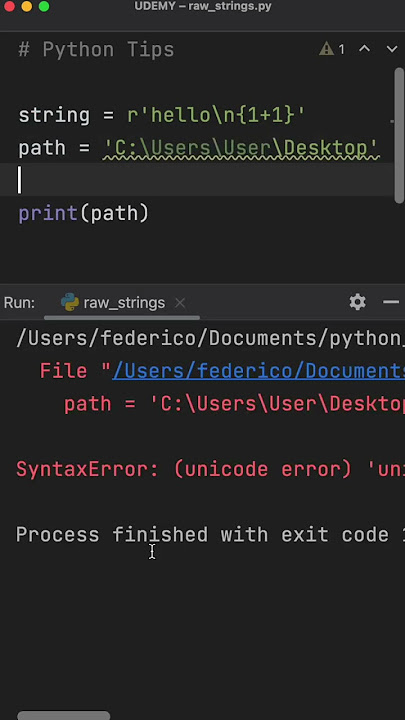
Task: Click the r'hello\n{1+1}' raw string
Action: [216, 115]
